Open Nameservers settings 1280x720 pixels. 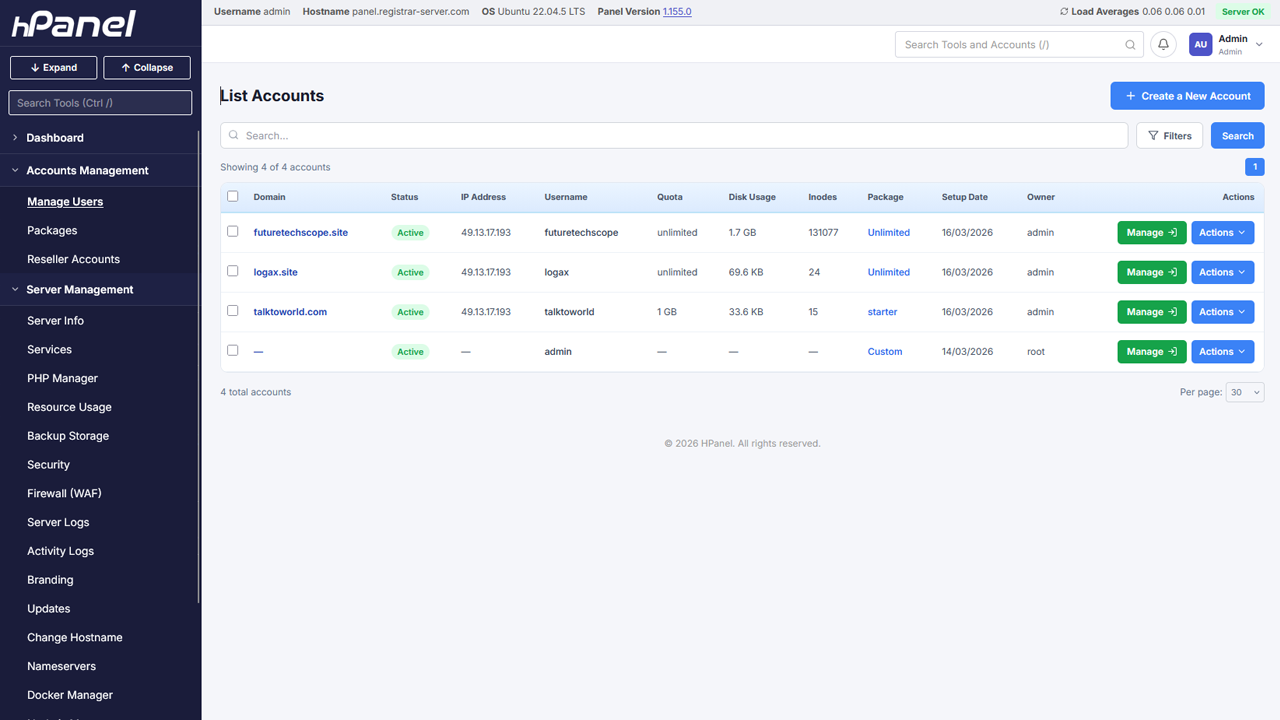point(61,667)
